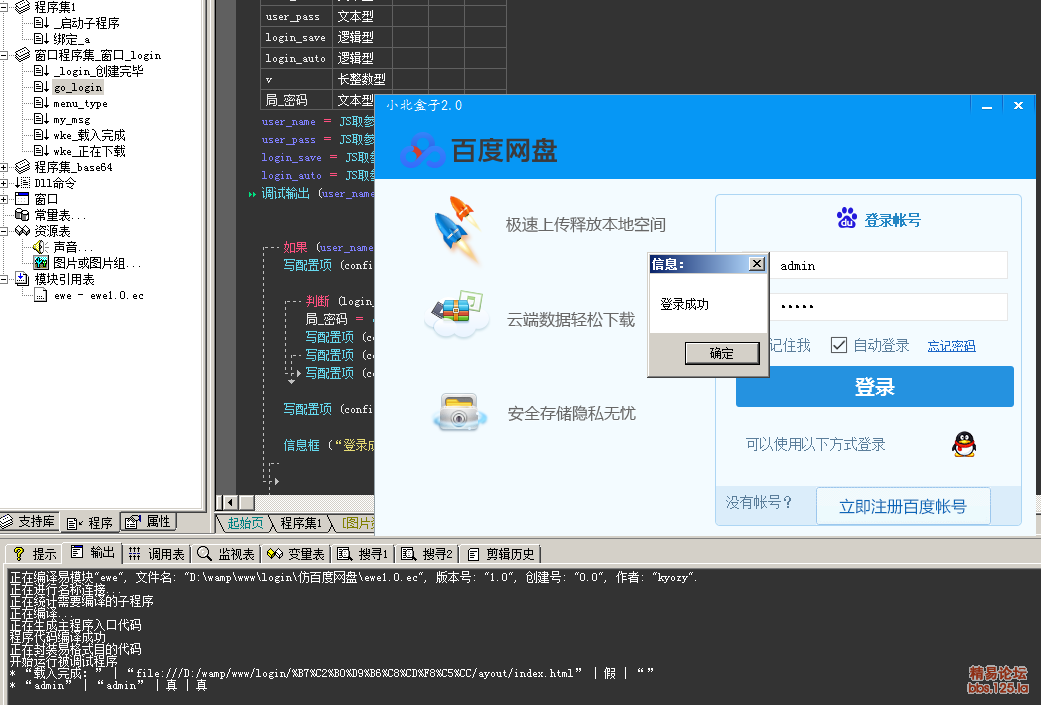Viewport: 1041px width, 705px height.
Task: Switch to the 变量表 tab
Action: (x=296, y=554)
